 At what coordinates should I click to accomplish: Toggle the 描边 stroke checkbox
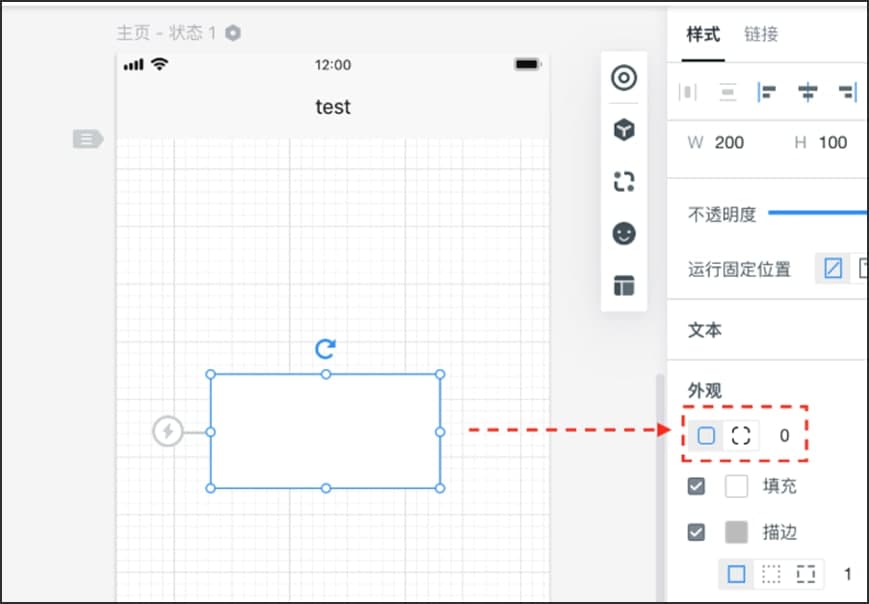pos(696,533)
